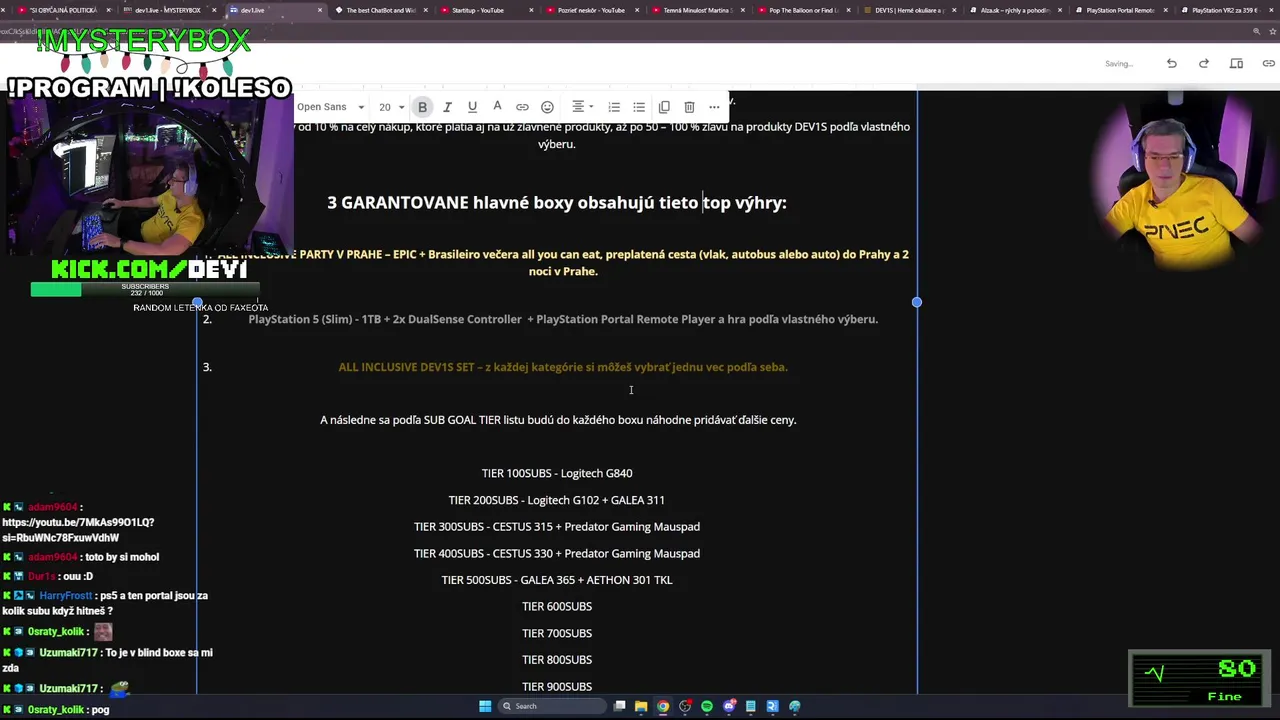
Task: Click the 'TIER 800SUBS' line
Action: (557, 660)
